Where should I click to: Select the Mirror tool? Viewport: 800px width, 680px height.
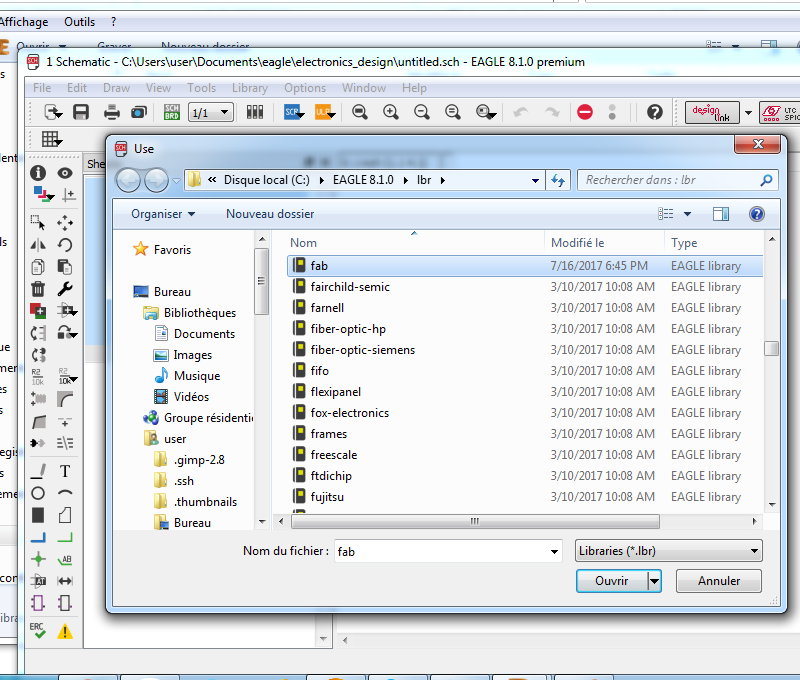point(38,245)
